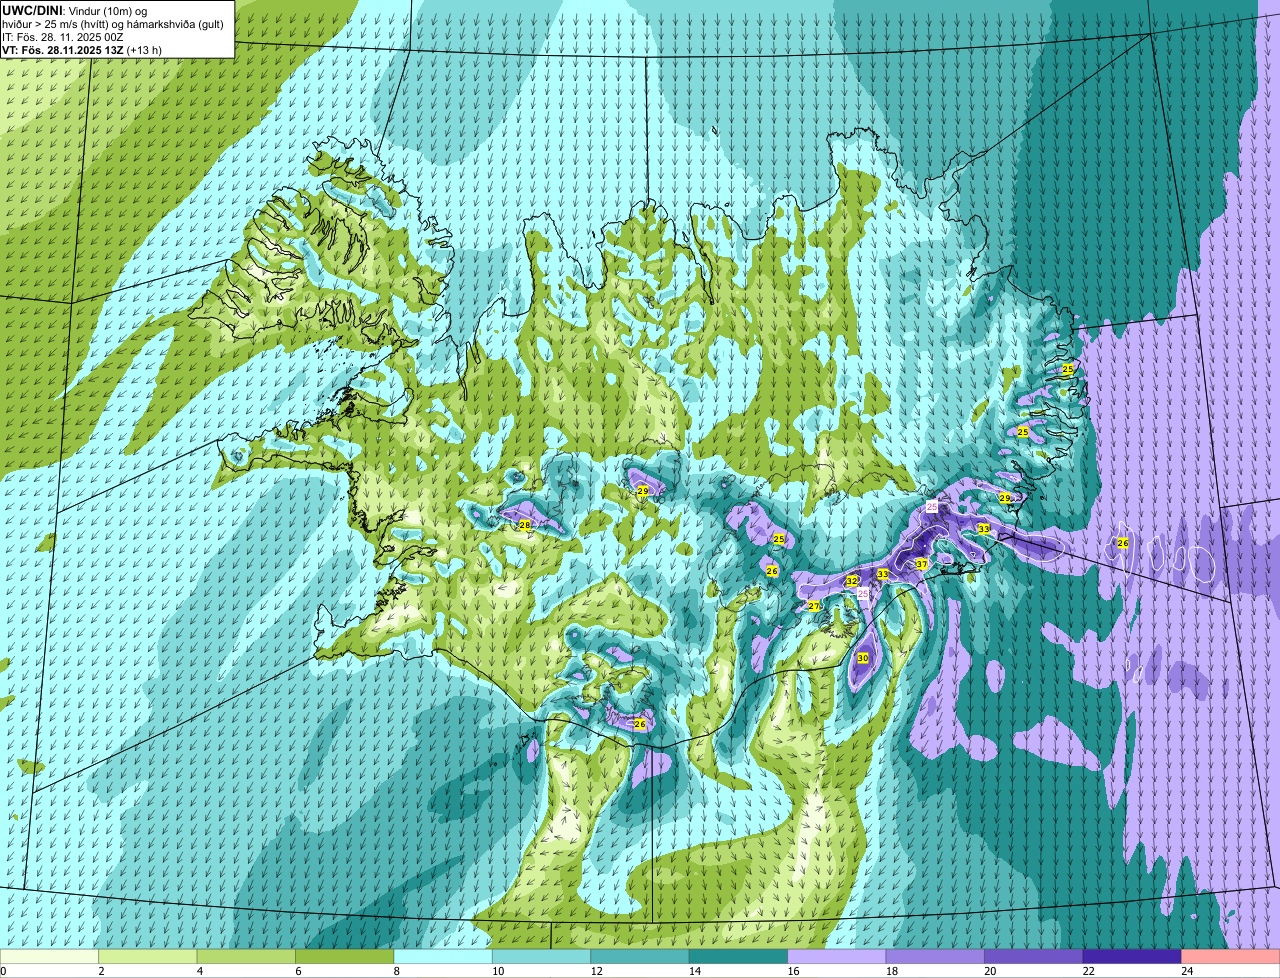The height and width of the screenshot is (978, 1280).
Task: Select the 'VT: Fös. 28.11.2025 13Z (+13 h)' line
Action: point(82,49)
